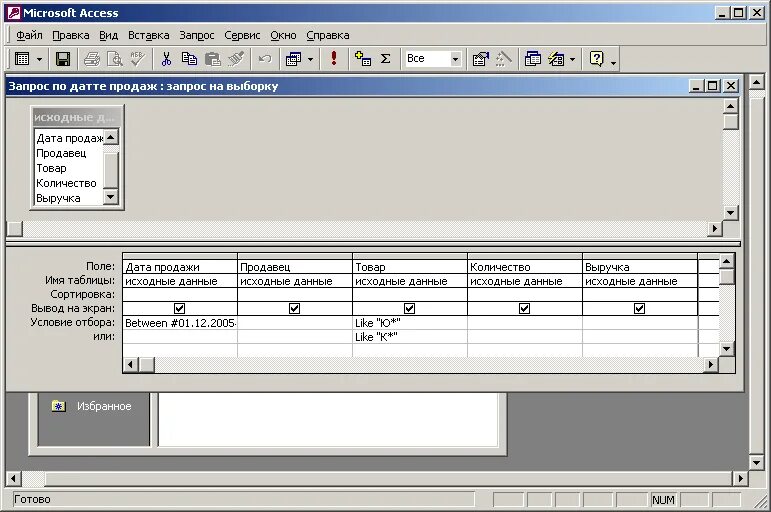Open the Окно menu
This screenshot has height=512, width=771.
coord(283,35)
